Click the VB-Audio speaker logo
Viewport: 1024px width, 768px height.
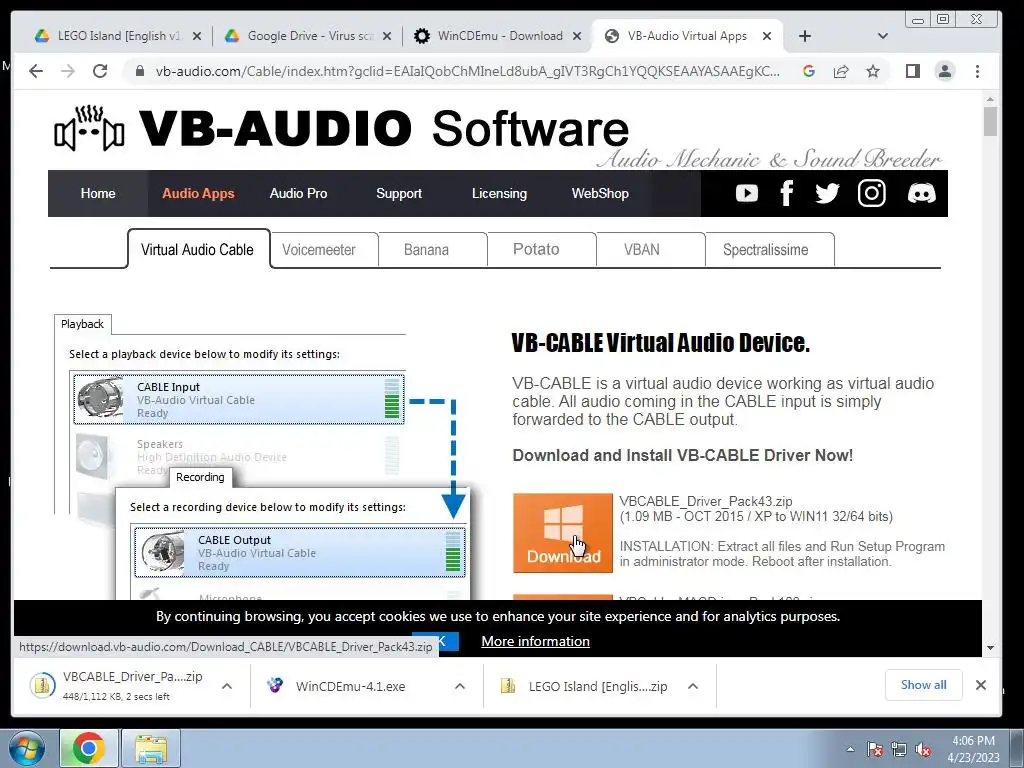click(x=89, y=129)
